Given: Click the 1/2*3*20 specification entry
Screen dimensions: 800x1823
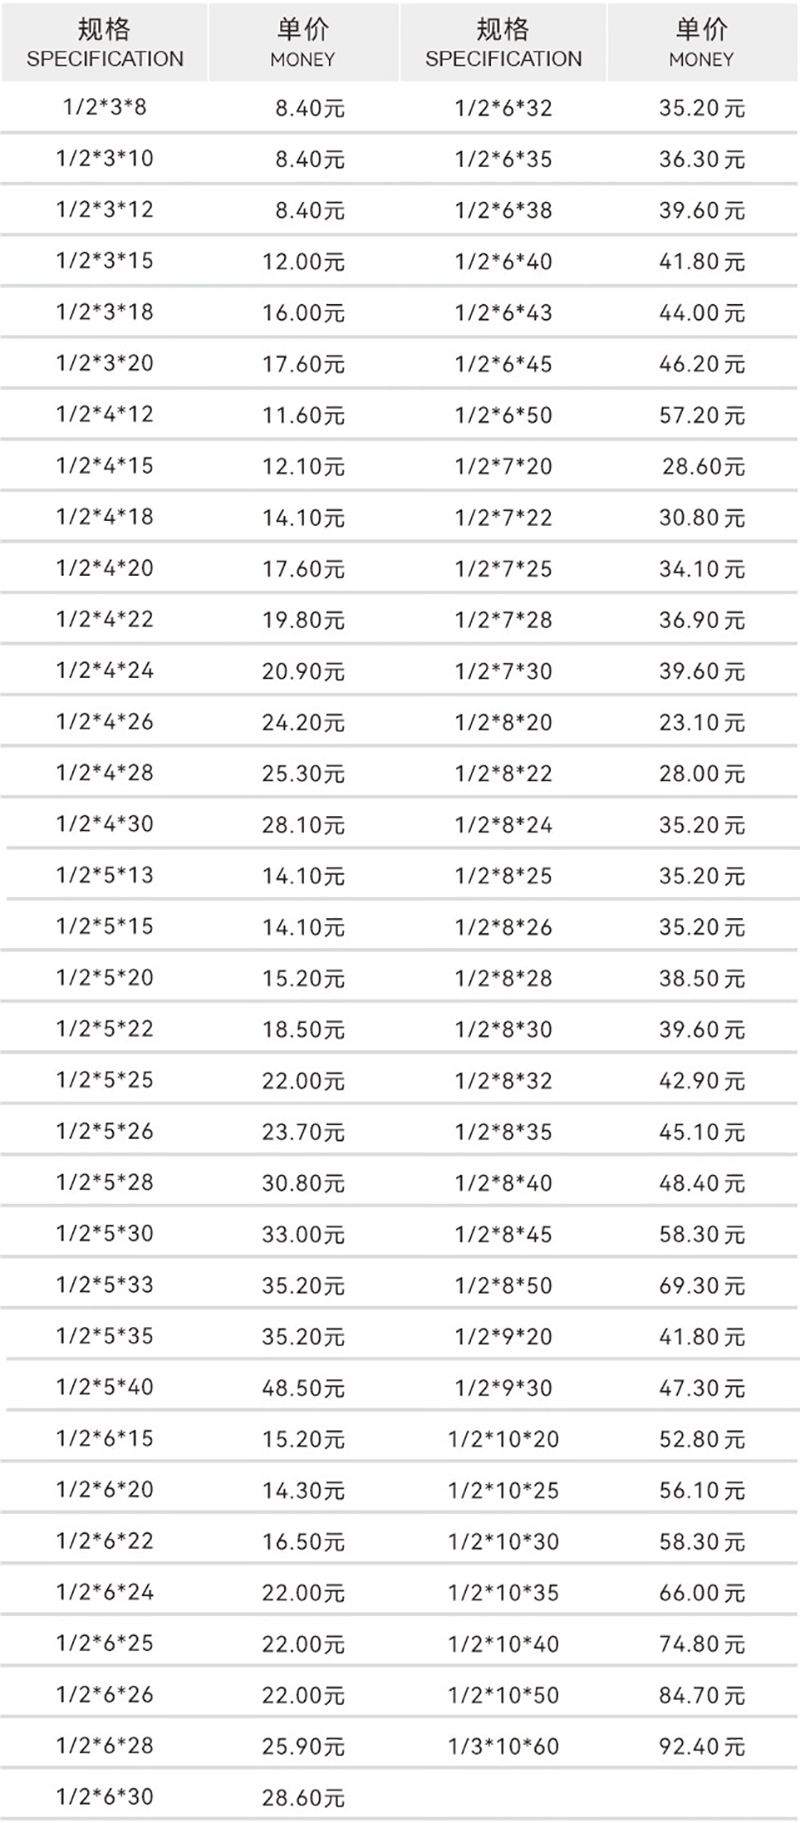Looking at the screenshot, I should click(104, 363).
